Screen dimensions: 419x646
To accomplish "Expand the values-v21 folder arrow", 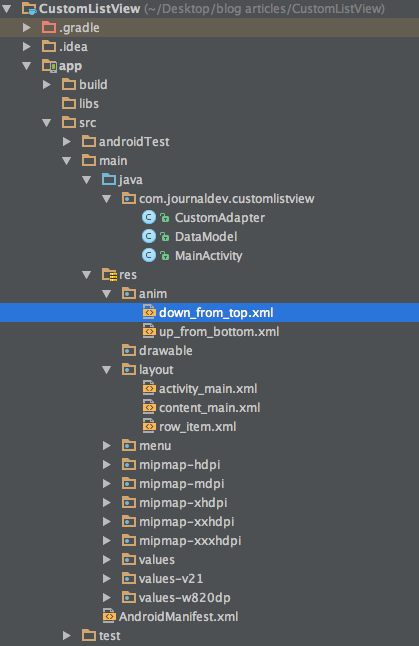I will tap(107, 578).
